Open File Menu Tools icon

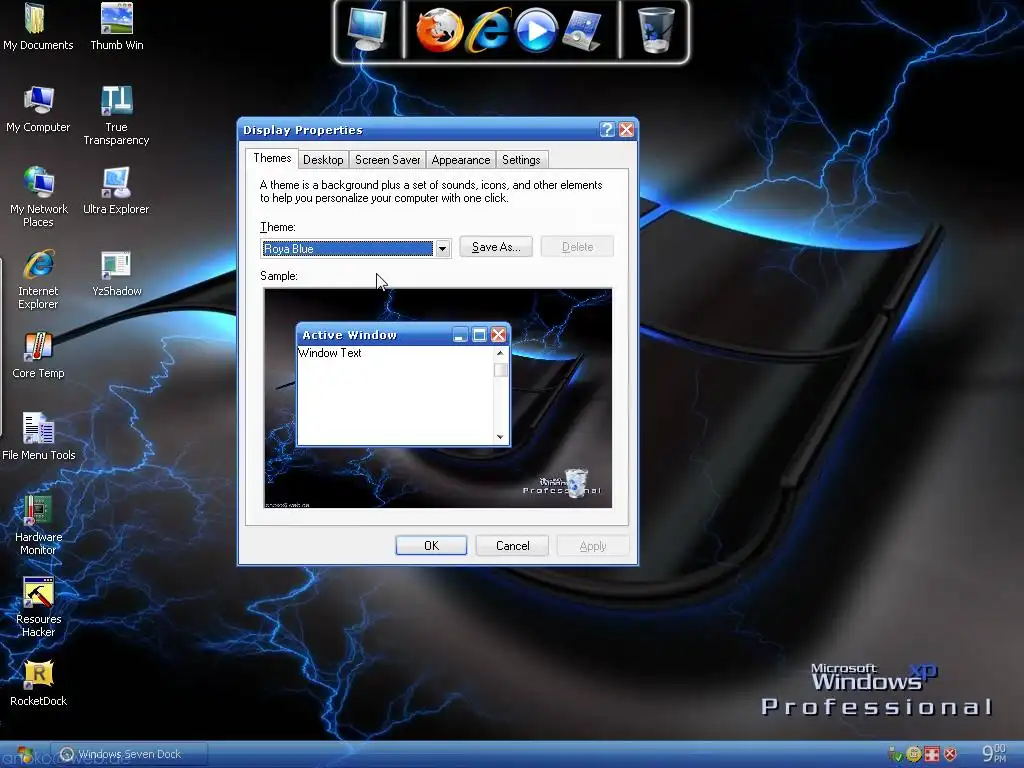pos(38,437)
